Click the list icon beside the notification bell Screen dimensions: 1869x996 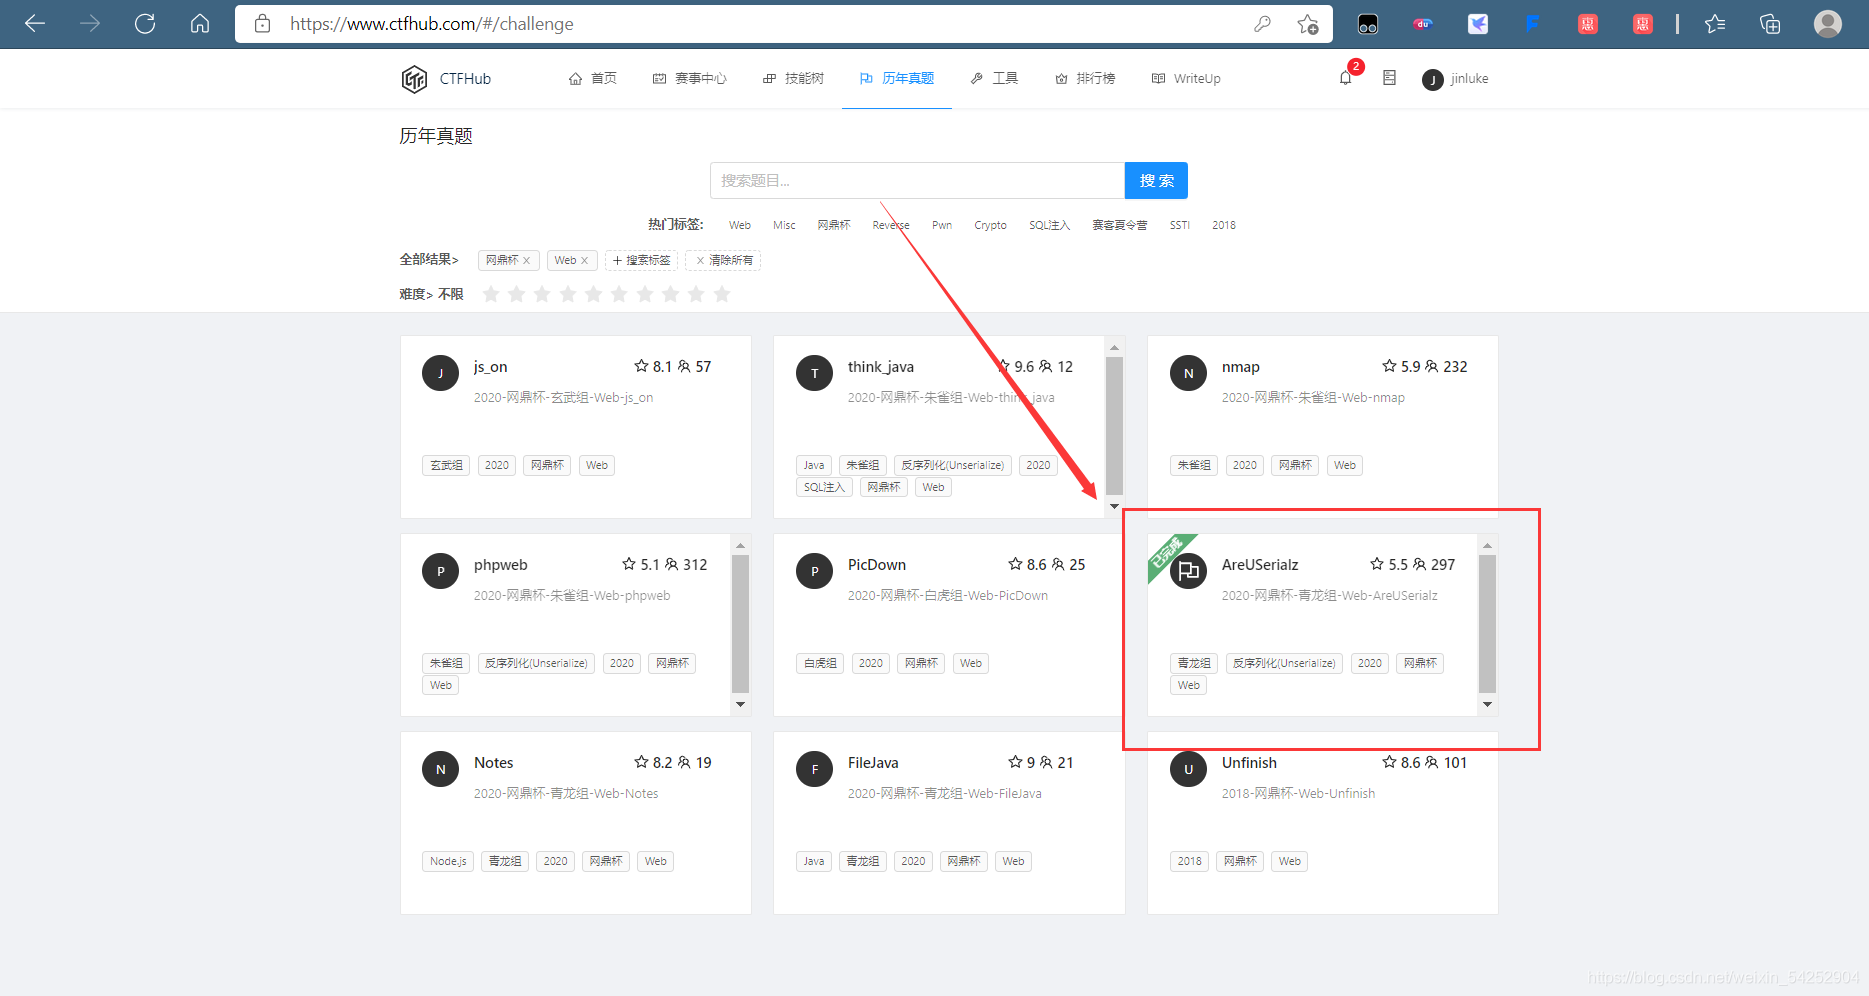(x=1389, y=77)
